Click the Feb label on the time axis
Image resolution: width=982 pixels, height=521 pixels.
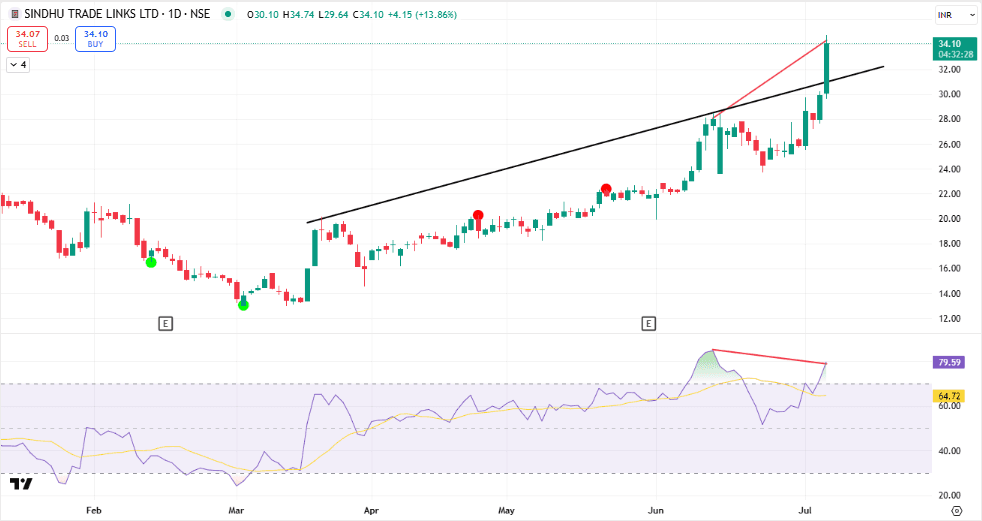93,510
